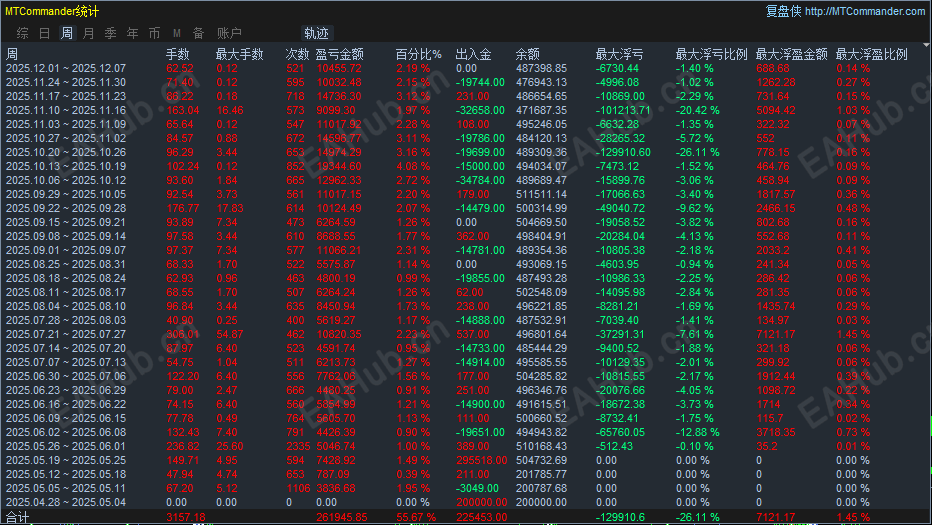
Task: Click the -20.42 % floating loss ratio
Action: coord(697,110)
